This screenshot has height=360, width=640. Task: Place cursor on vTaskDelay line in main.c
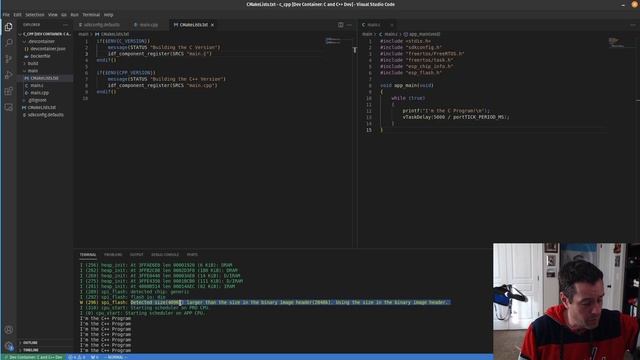pos(456,117)
